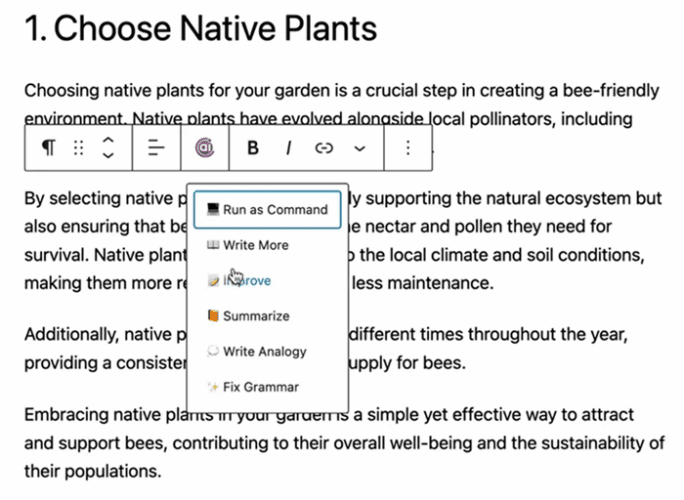The height and width of the screenshot is (500, 684).
Task: Open the text alignment control
Action: 156,148
